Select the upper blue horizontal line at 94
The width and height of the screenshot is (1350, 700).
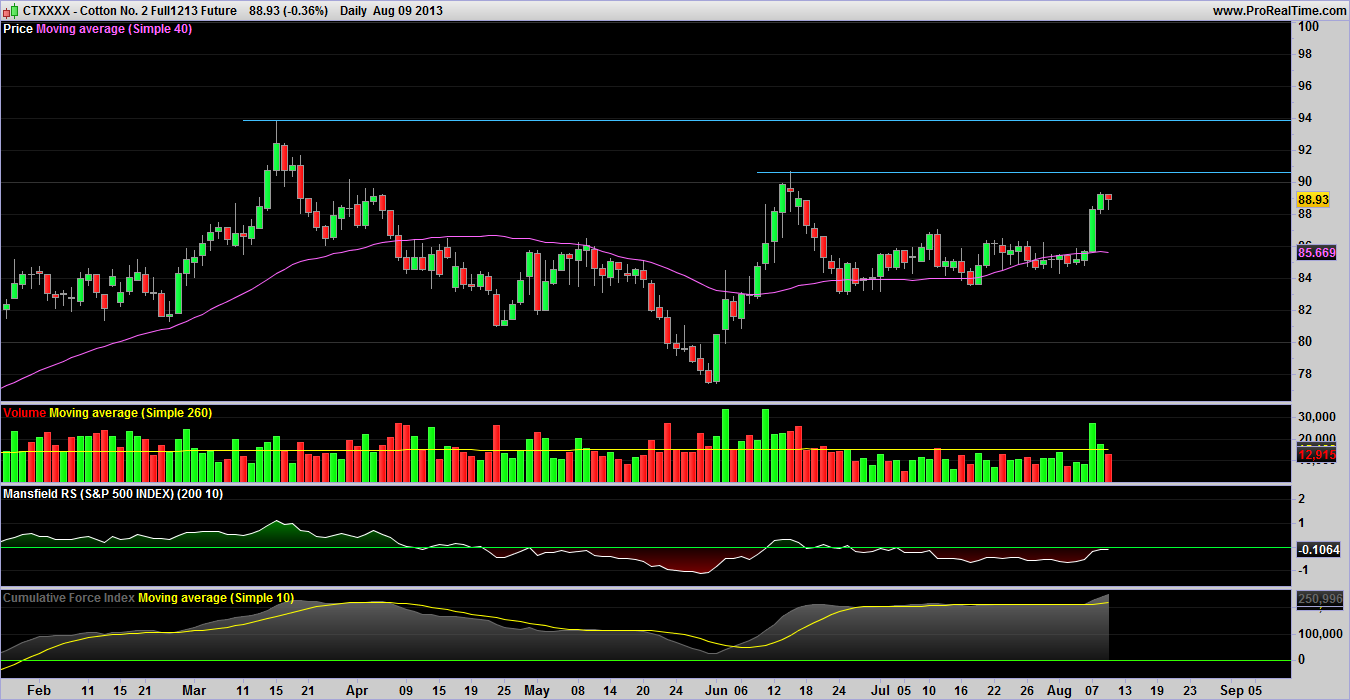coord(765,120)
